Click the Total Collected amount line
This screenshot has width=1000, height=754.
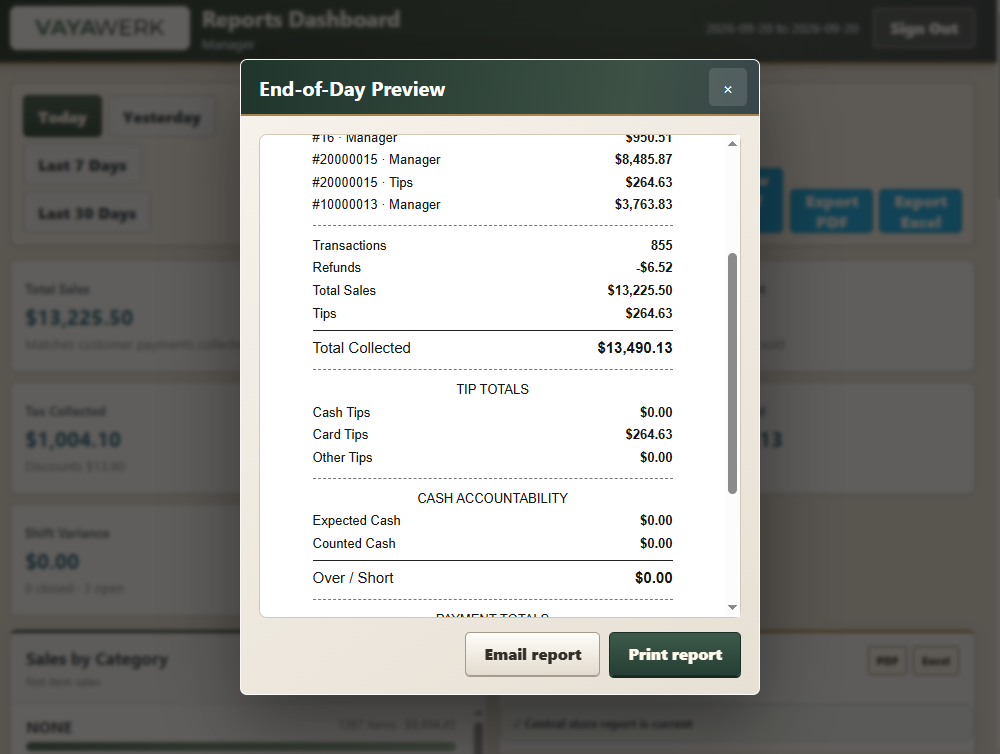tap(492, 348)
